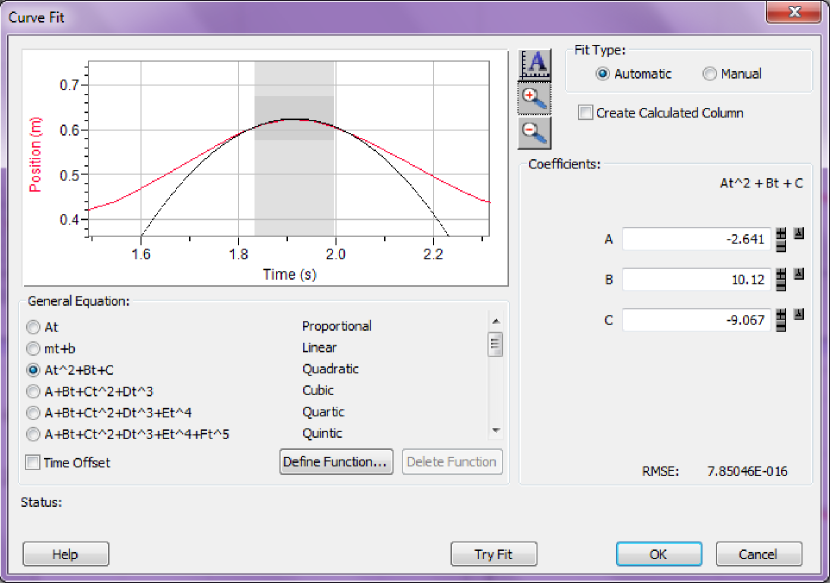Click the Autoscale graph icon
The image size is (830, 583).
535,64
